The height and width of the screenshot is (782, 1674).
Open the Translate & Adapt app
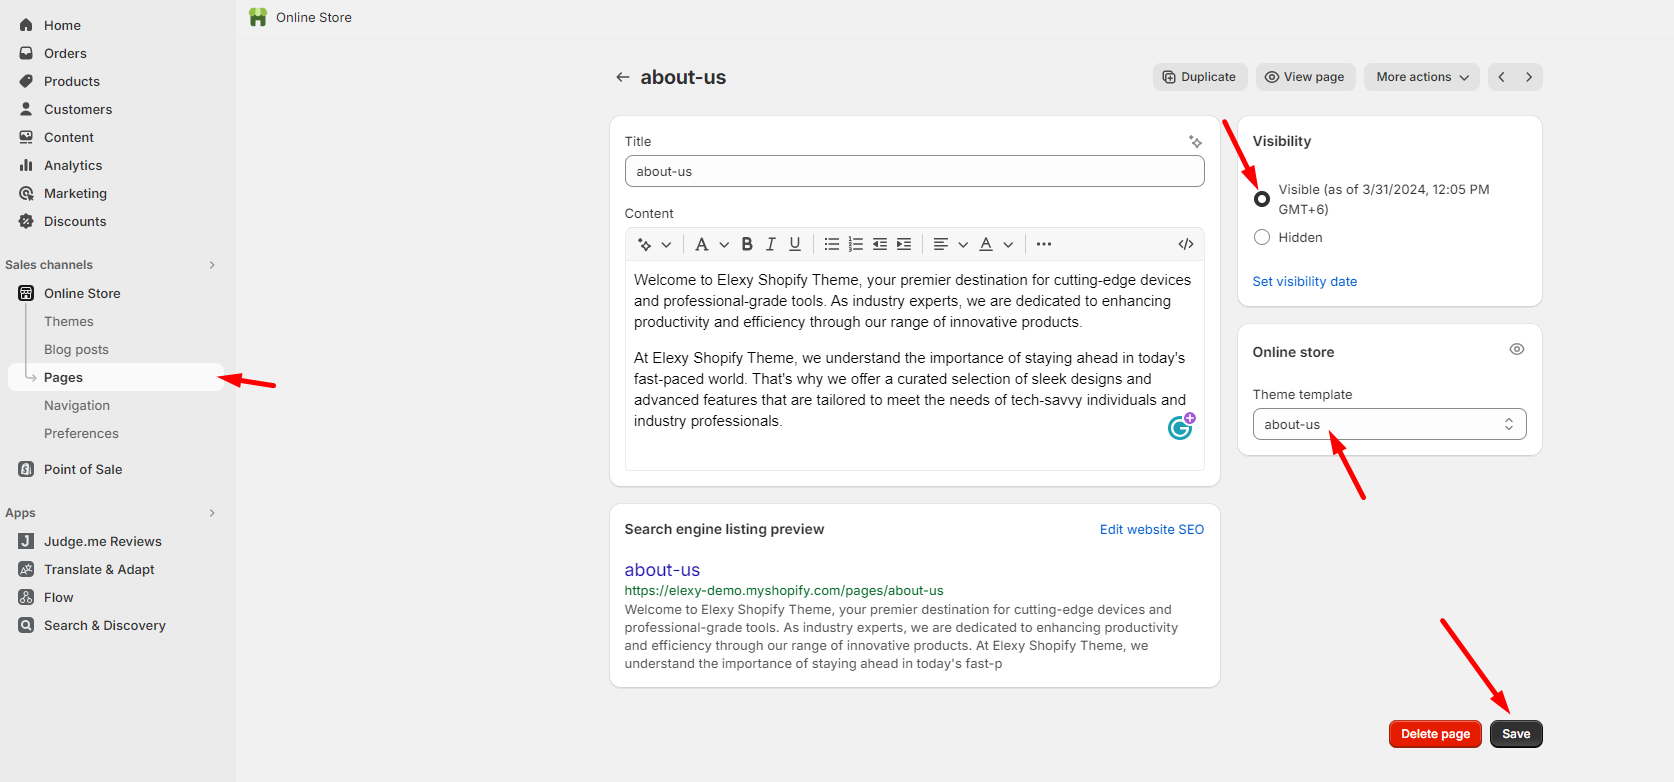[99, 569]
